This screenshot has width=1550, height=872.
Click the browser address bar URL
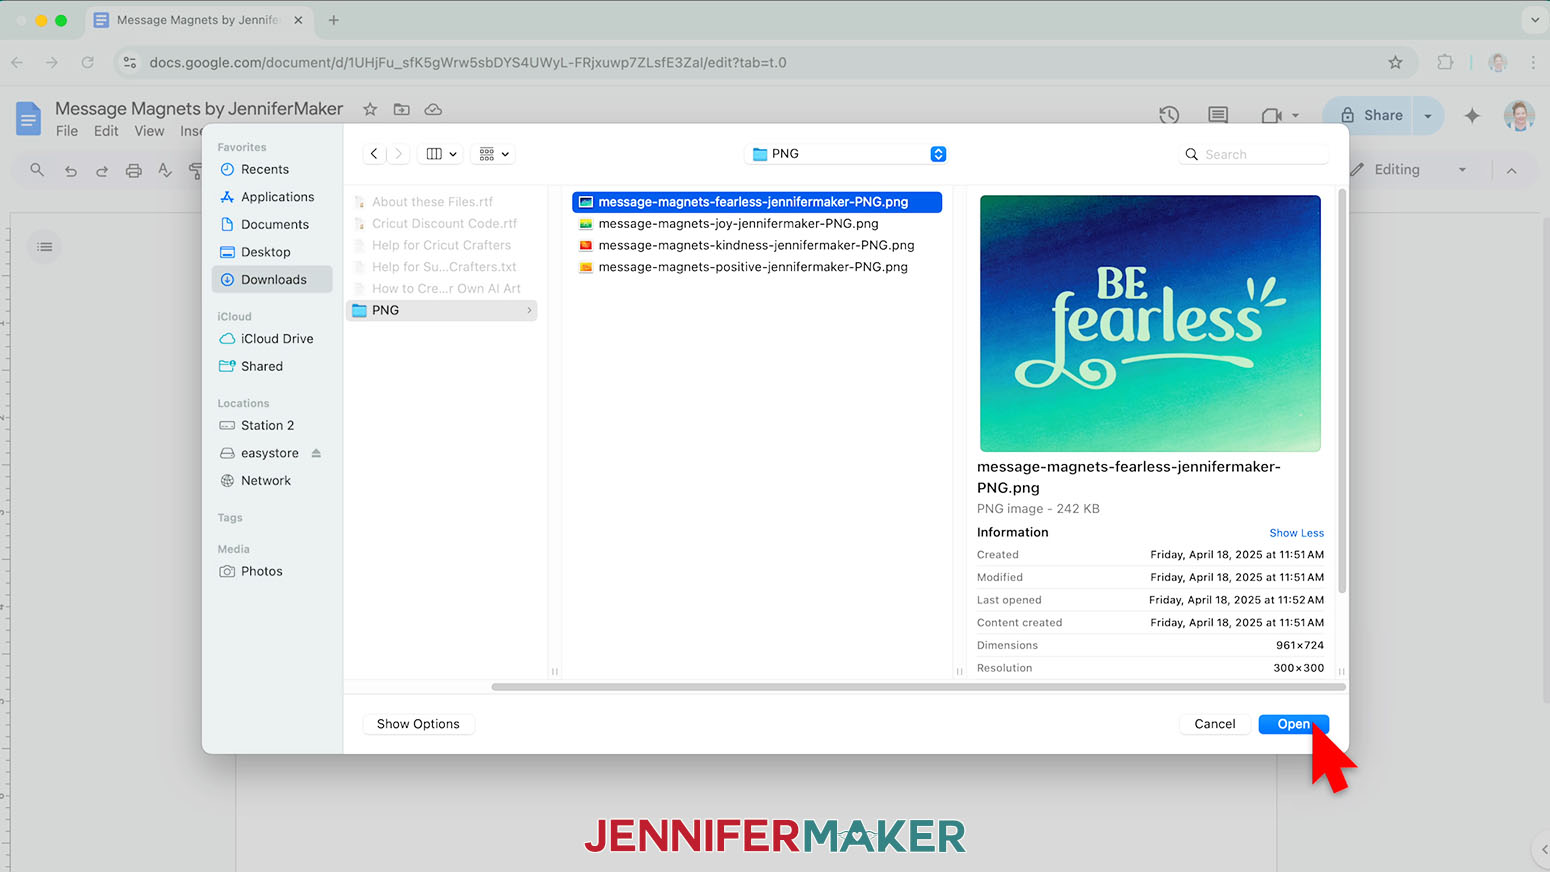[x=468, y=62]
